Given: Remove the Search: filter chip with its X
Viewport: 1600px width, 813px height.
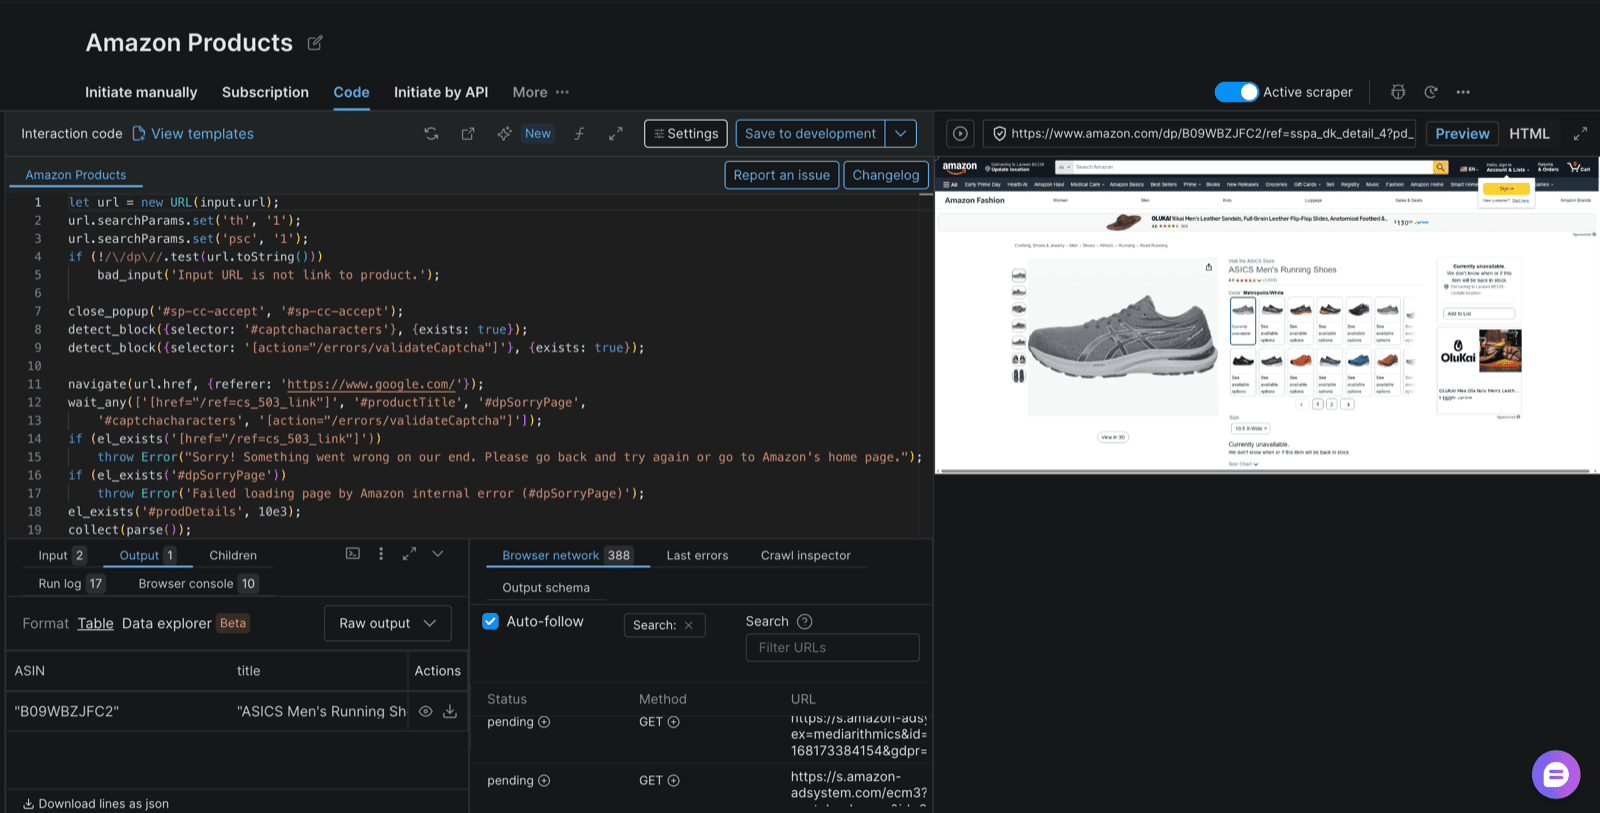Looking at the screenshot, I should coord(688,625).
